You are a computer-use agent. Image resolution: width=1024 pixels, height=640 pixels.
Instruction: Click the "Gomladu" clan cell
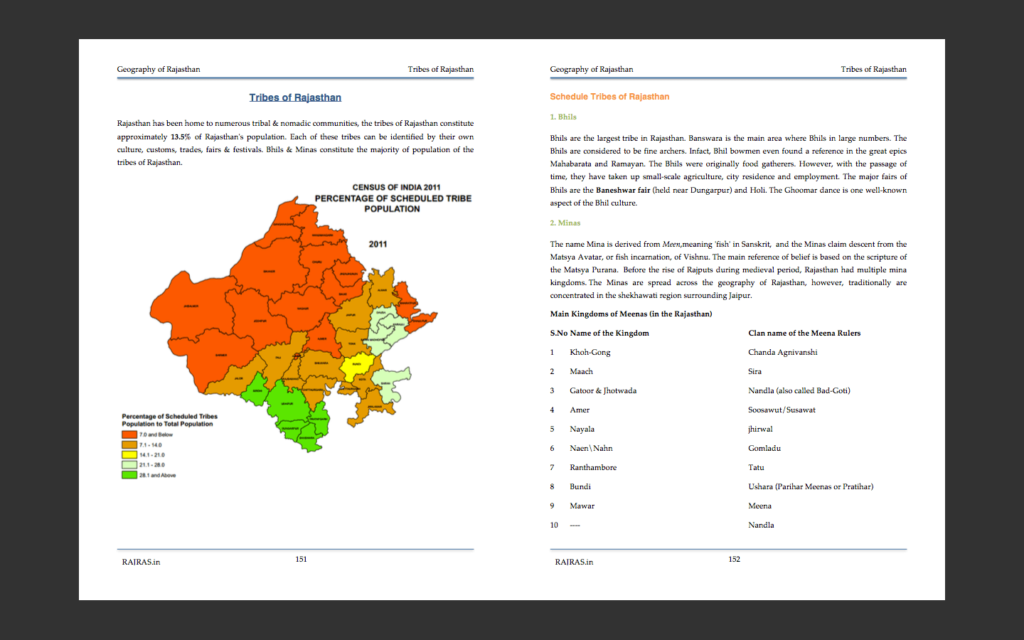(x=764, y=448)
